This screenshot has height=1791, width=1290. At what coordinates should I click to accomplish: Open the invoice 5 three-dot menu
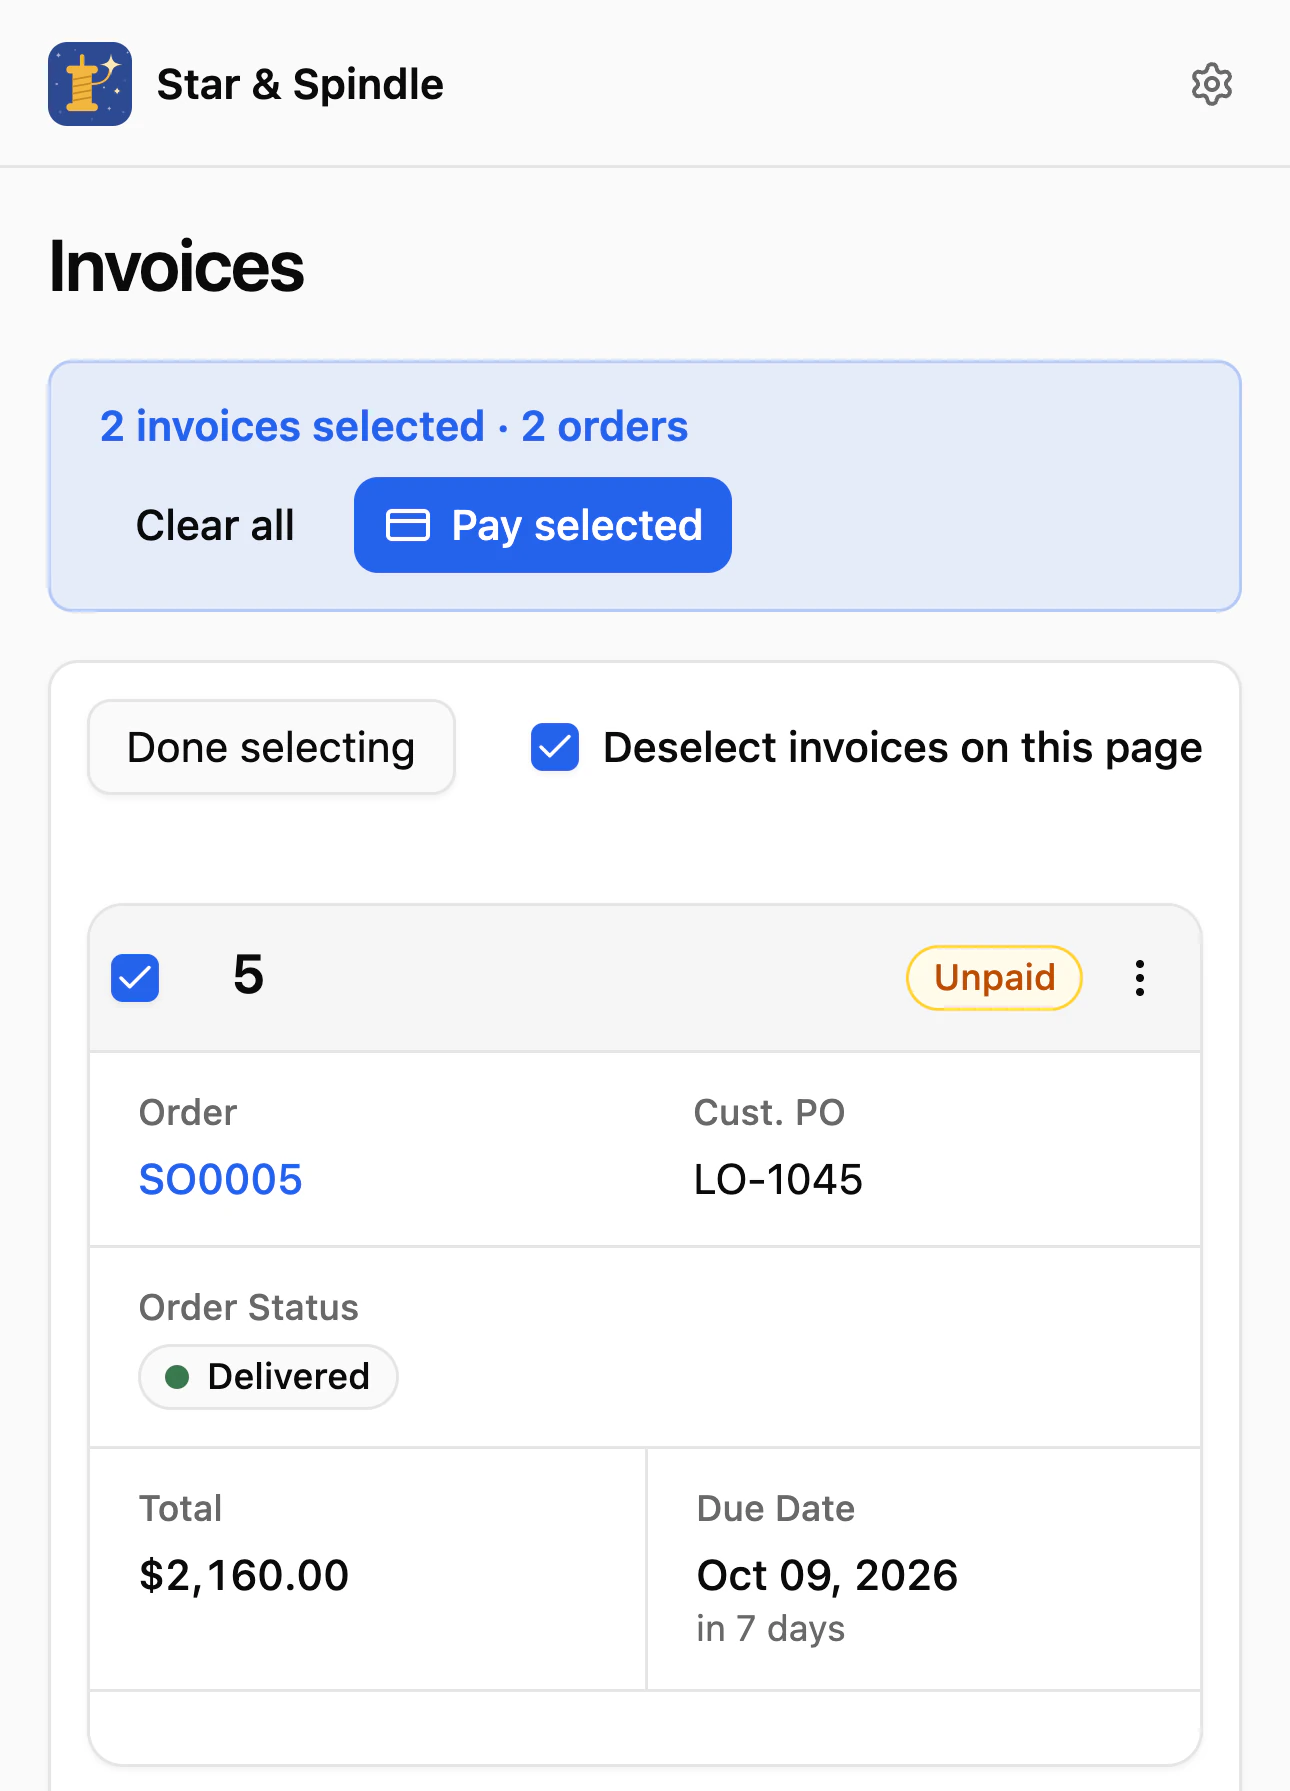pyautogui.click(x=1139, y=978)
